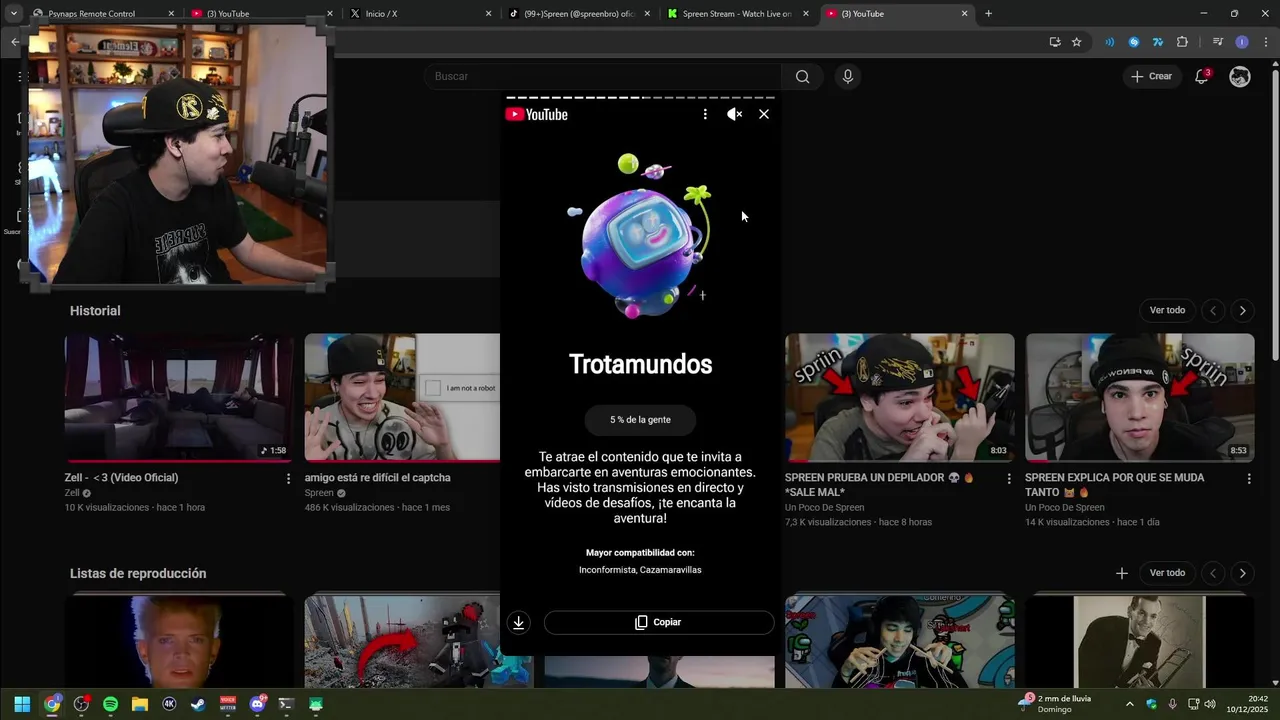1280x720 pixels.
Task: Click the YouTube logo in the recap overlay
Action: [537, 114]
